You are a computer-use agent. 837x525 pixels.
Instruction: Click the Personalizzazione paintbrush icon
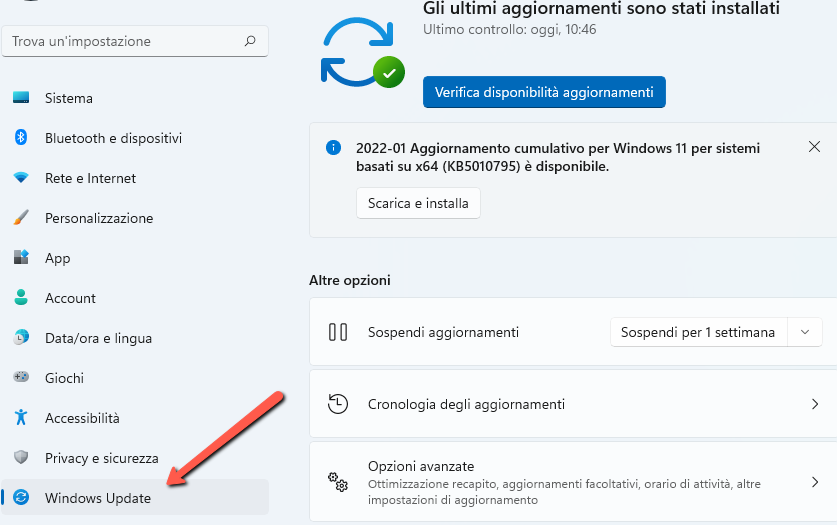pyautogui.click(x=21, y=218)
